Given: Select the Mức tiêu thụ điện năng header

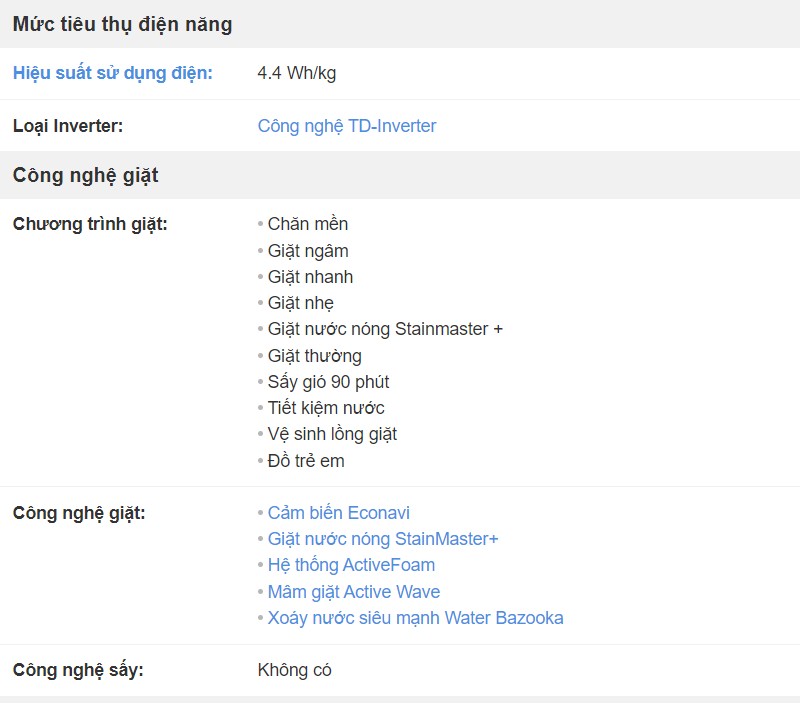Looking at the screenshot, I should point(122,24).
